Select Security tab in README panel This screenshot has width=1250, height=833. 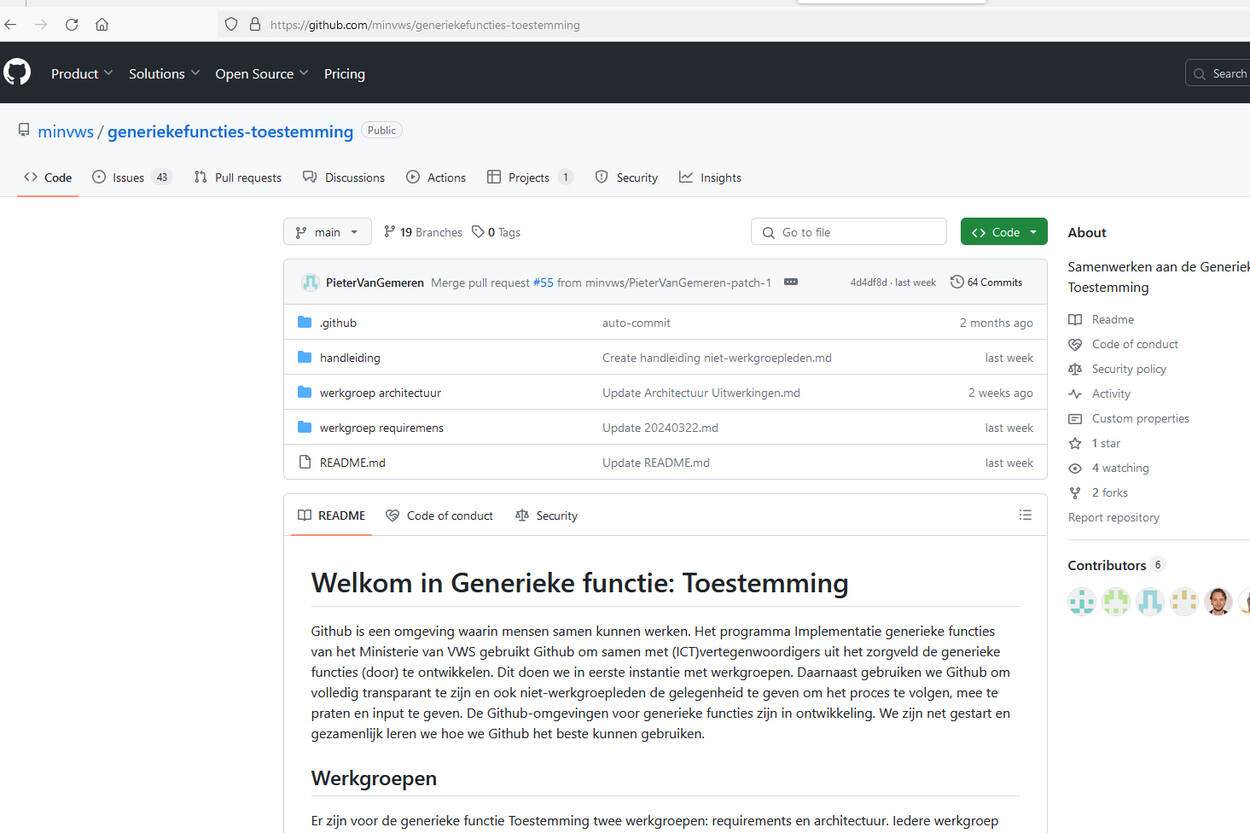(546, 515)
